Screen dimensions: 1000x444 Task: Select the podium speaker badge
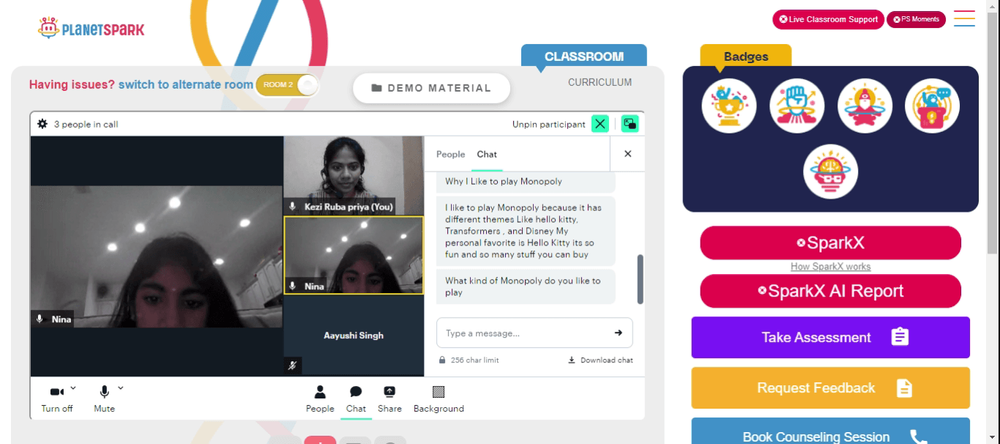coord(932,106)
